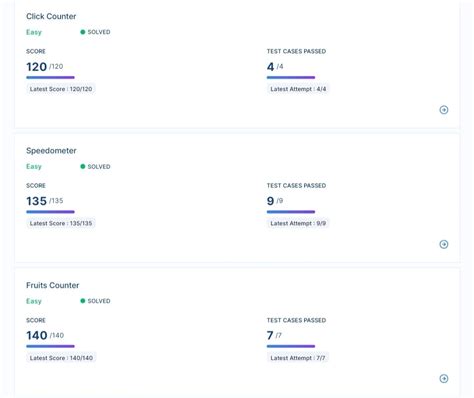
Task: Select the Latest Score : 140/140 badge
Action: click(x=61, y=358)
